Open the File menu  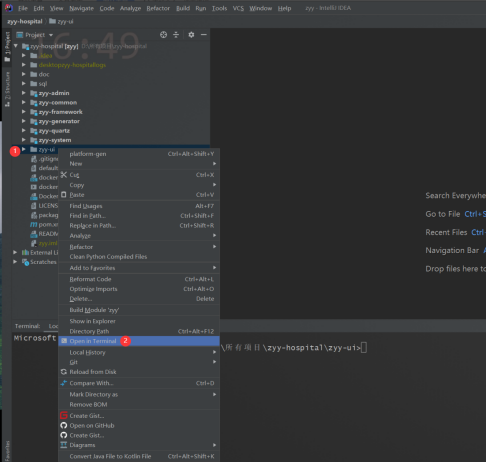pos(23,8)
